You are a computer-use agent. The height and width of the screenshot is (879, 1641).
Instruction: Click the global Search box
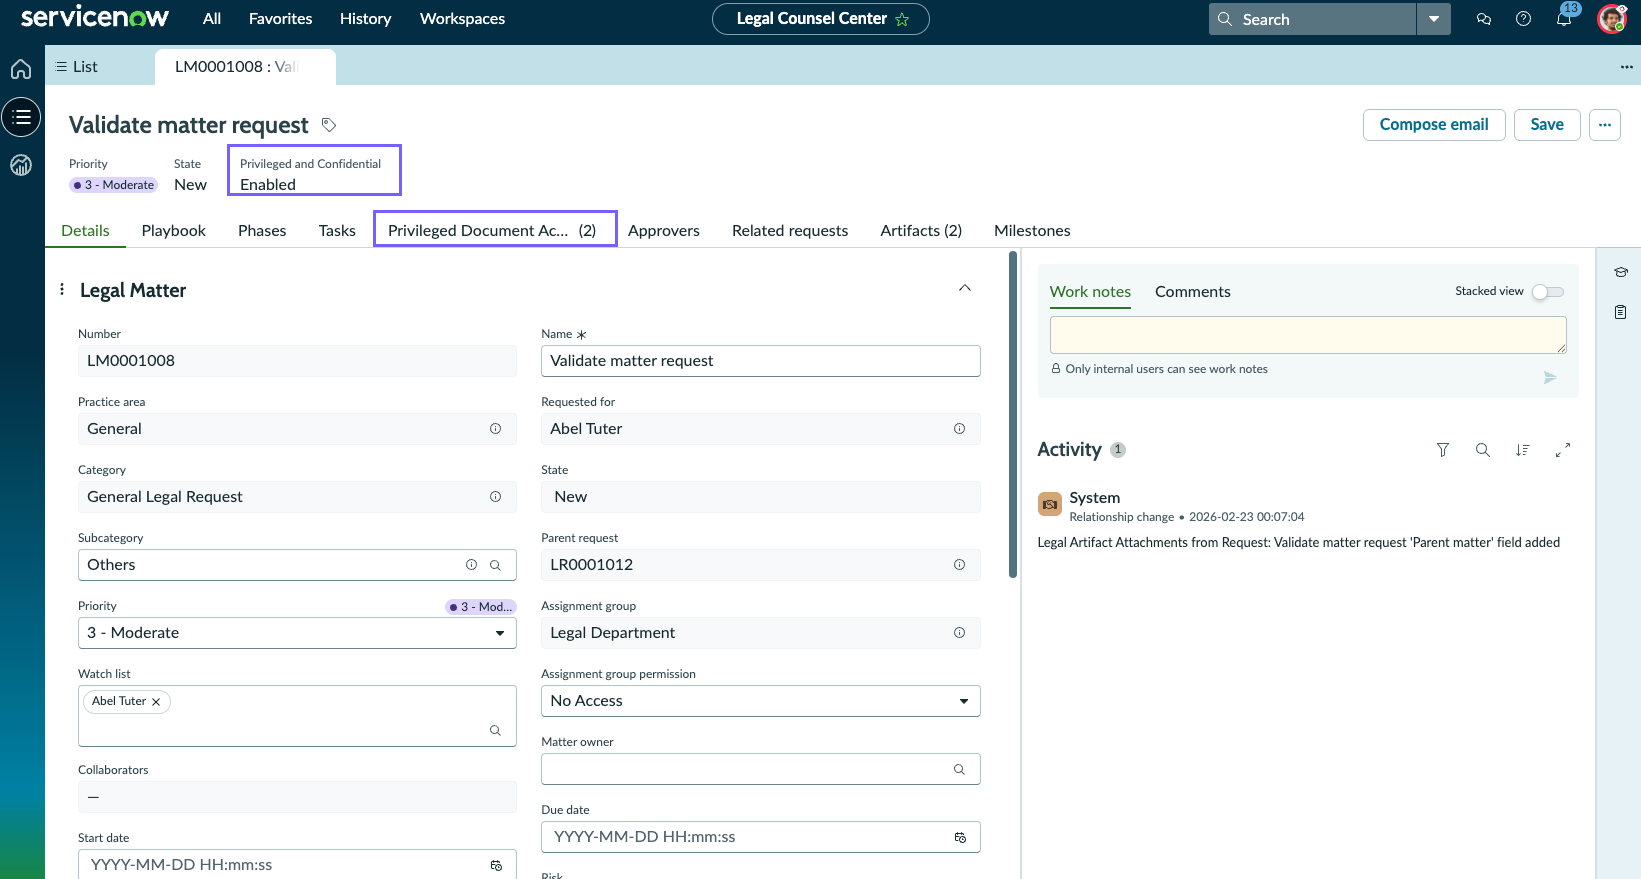[x=1312, y=19]
